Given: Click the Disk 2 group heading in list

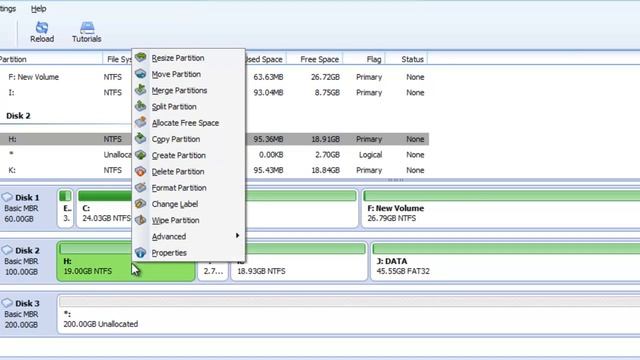Looking at the screenshot, I should coord(18,116).
